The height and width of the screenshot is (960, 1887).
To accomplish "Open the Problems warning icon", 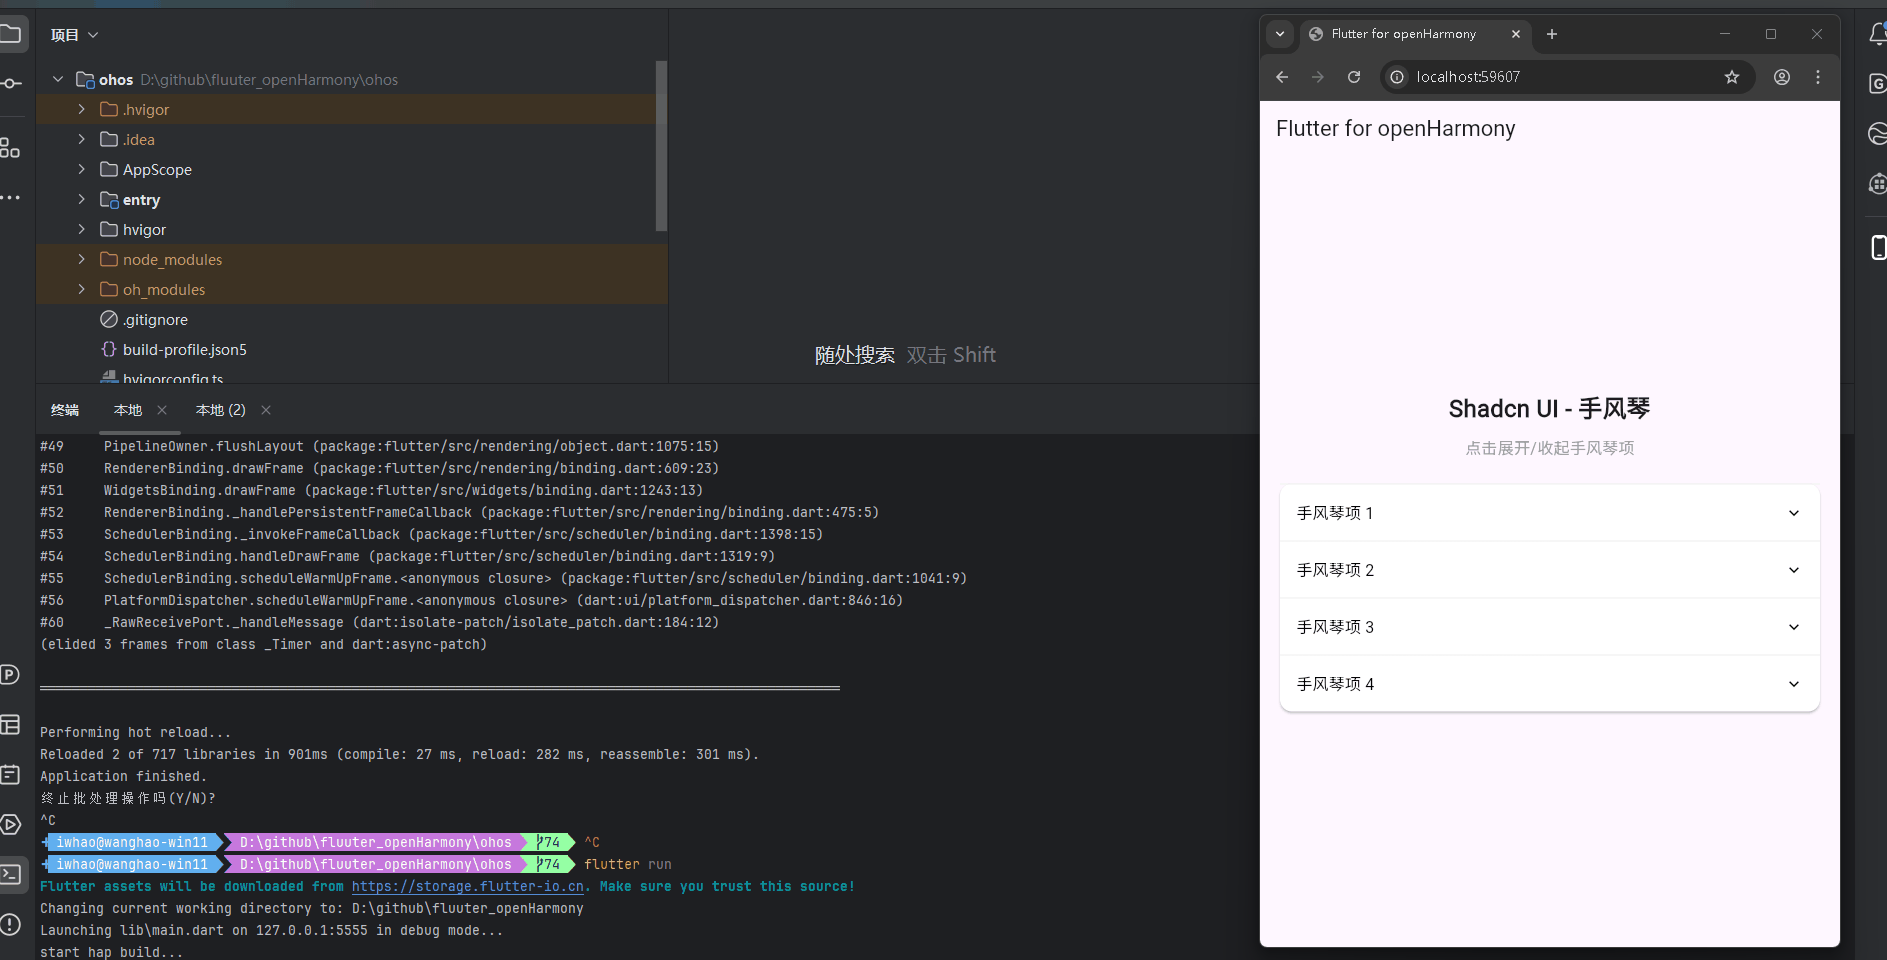I will pos(10,924).
